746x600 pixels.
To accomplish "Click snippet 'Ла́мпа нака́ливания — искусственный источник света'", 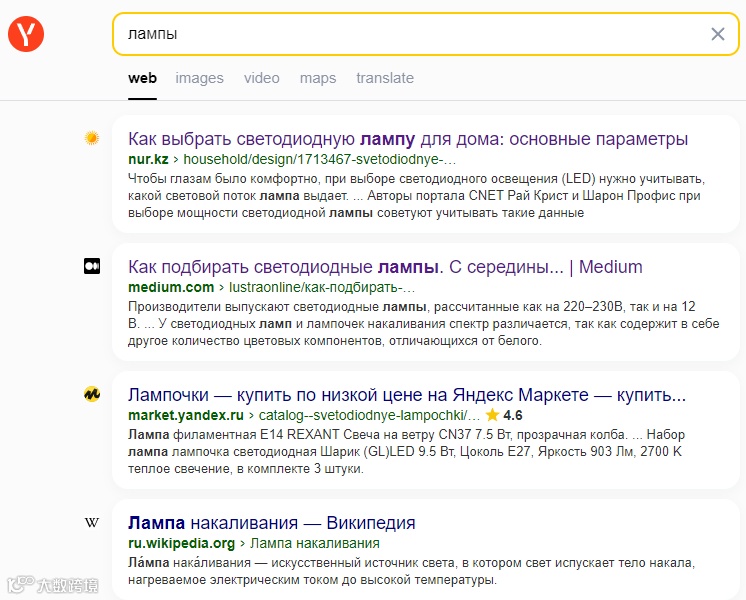I will 292,563.
